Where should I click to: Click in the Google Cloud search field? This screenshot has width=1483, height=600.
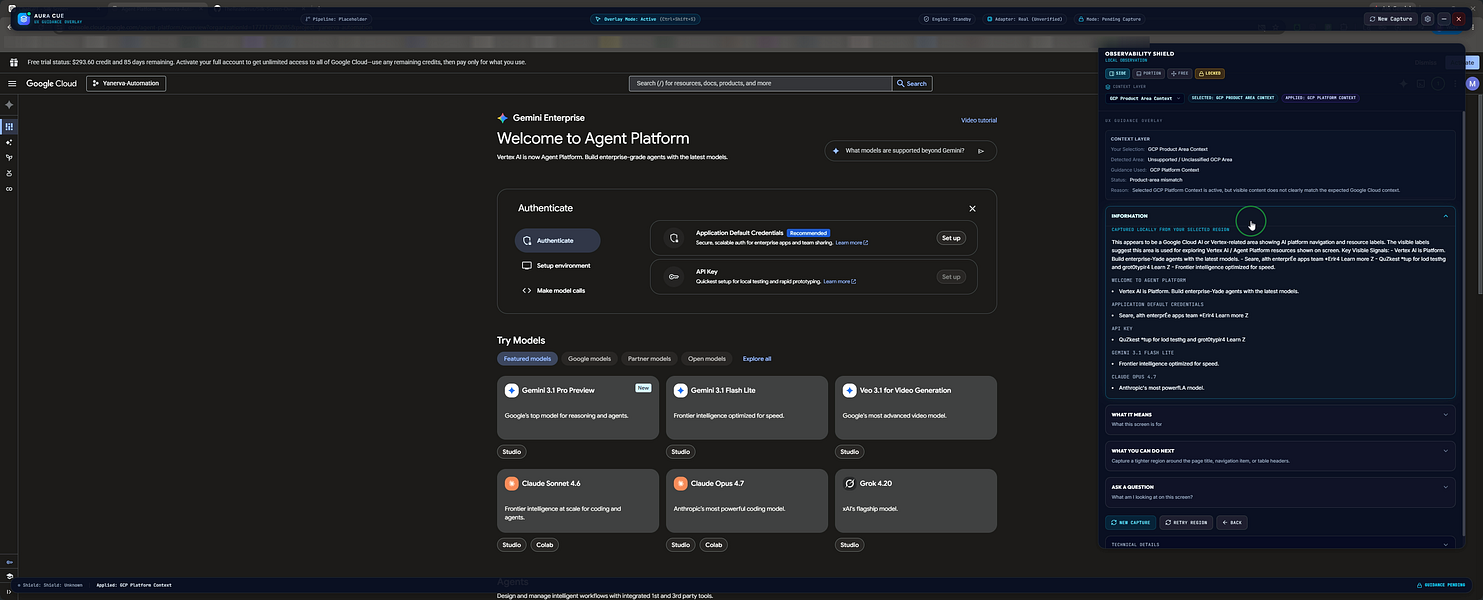click(760, 83)
